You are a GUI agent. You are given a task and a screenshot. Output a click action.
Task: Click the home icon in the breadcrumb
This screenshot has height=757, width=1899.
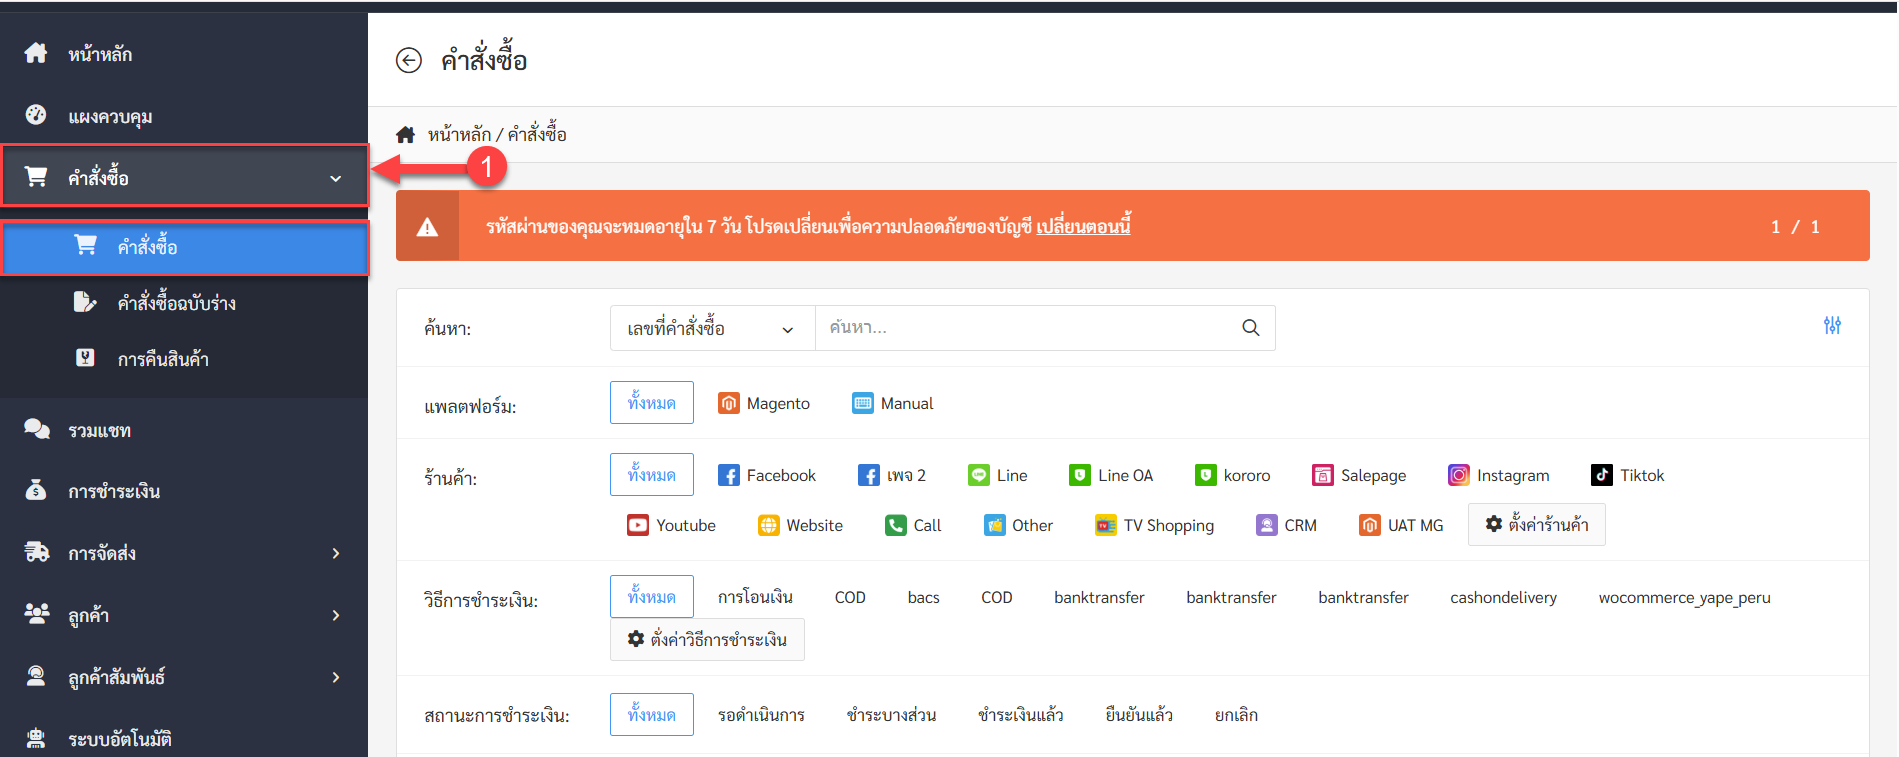pyautogui.click(x=405, y=135)
